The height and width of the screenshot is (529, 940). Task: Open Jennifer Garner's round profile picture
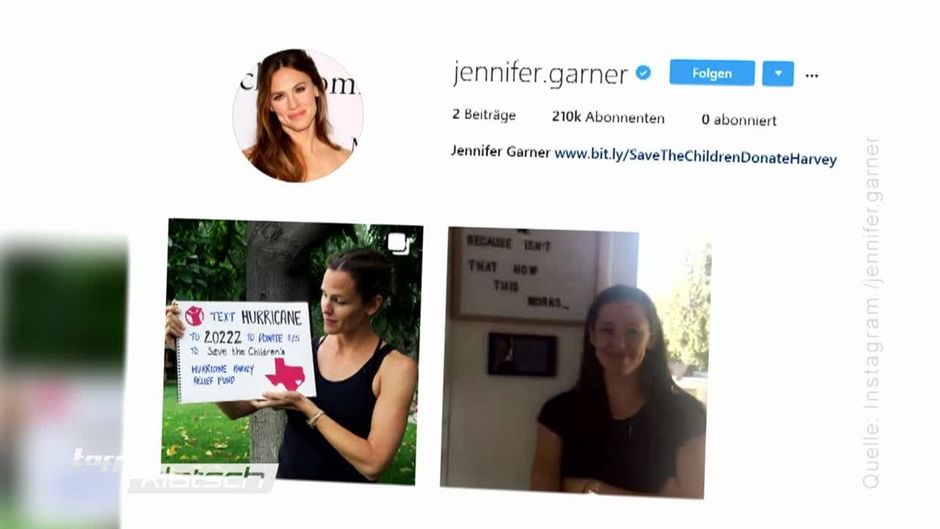[297, 115]
